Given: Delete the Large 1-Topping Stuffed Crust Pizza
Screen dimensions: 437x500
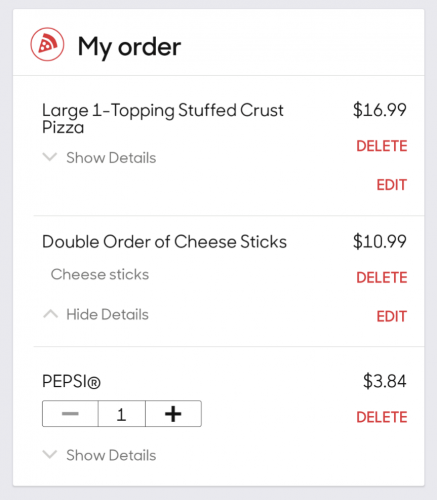Looking at the screenshot, I should pyautogui.click(x=382, y=146).
